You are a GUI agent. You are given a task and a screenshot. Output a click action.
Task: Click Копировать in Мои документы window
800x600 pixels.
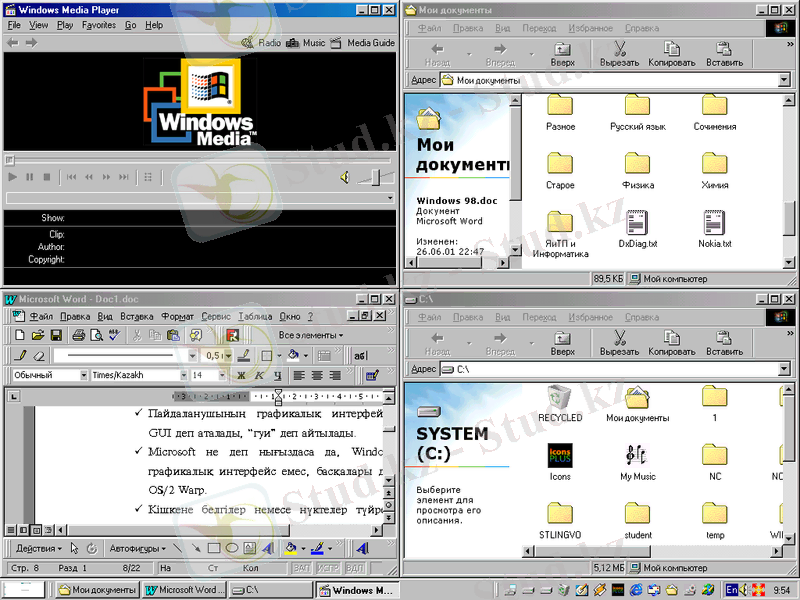pyautogui.click(x=671, y=54)
